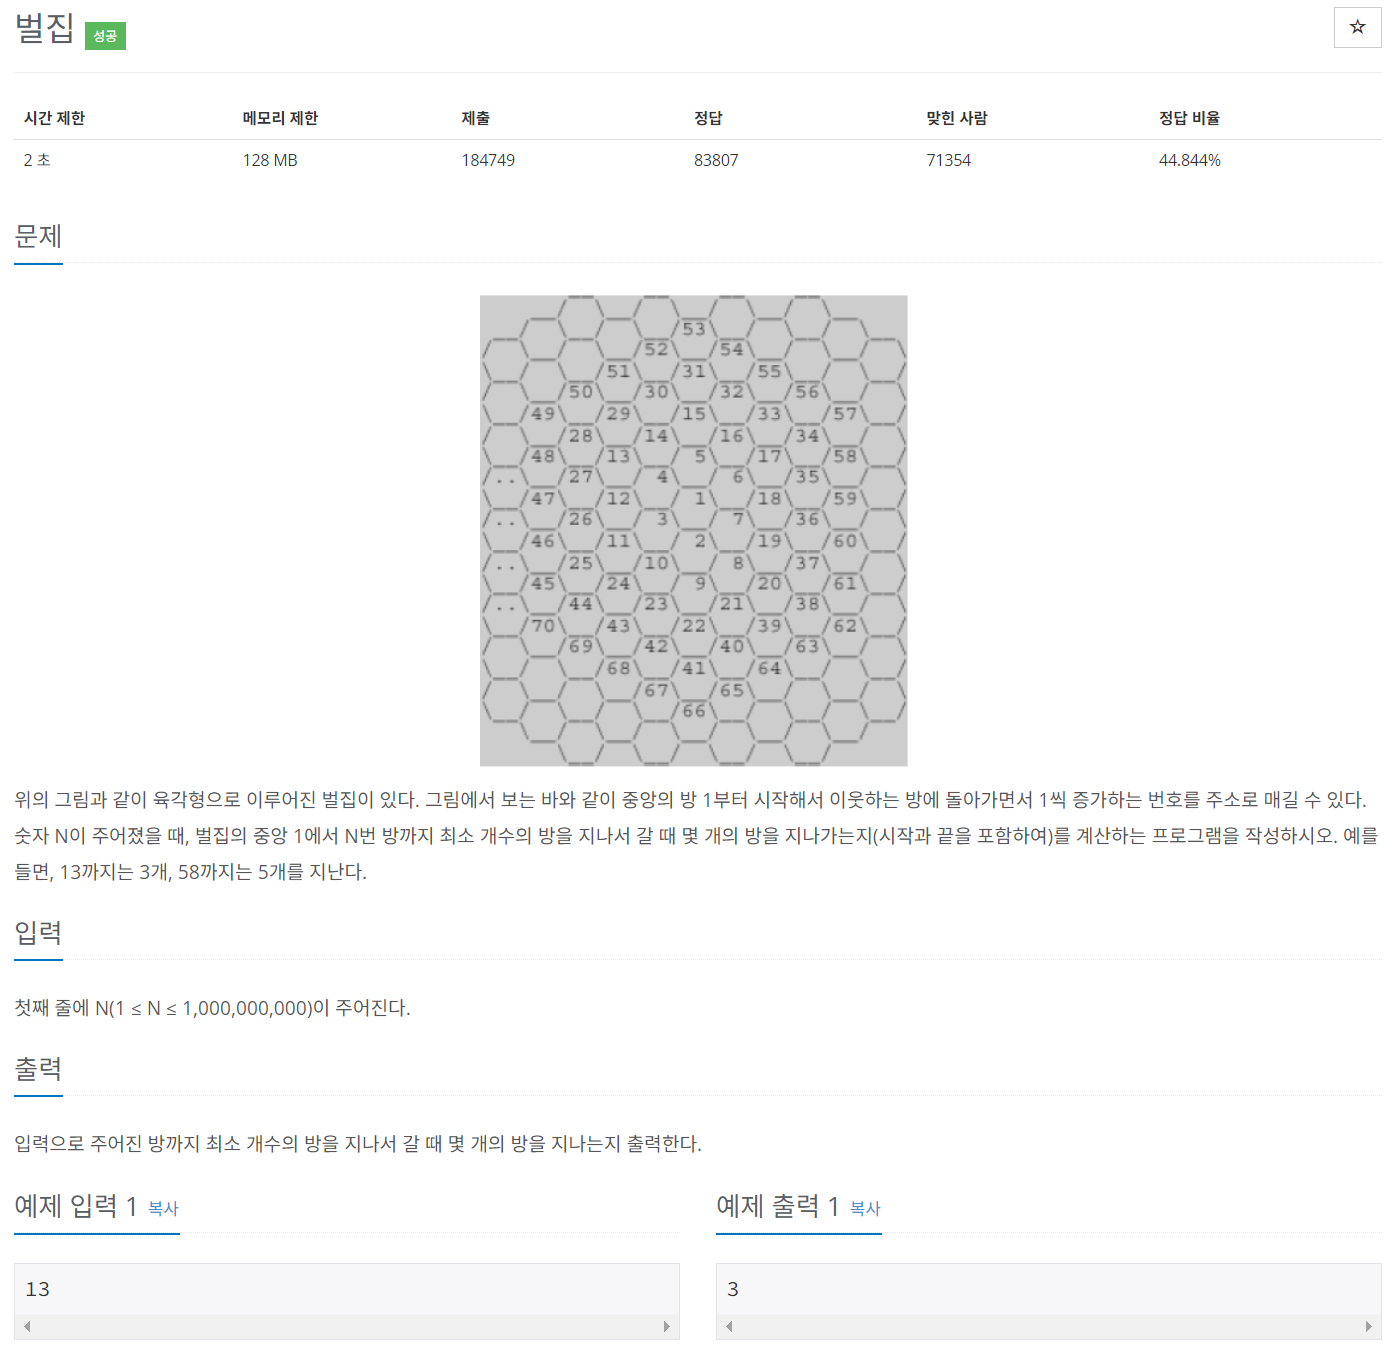
Task: Click right scroll arrow of sample output box
Action: coord(1369,1327)
